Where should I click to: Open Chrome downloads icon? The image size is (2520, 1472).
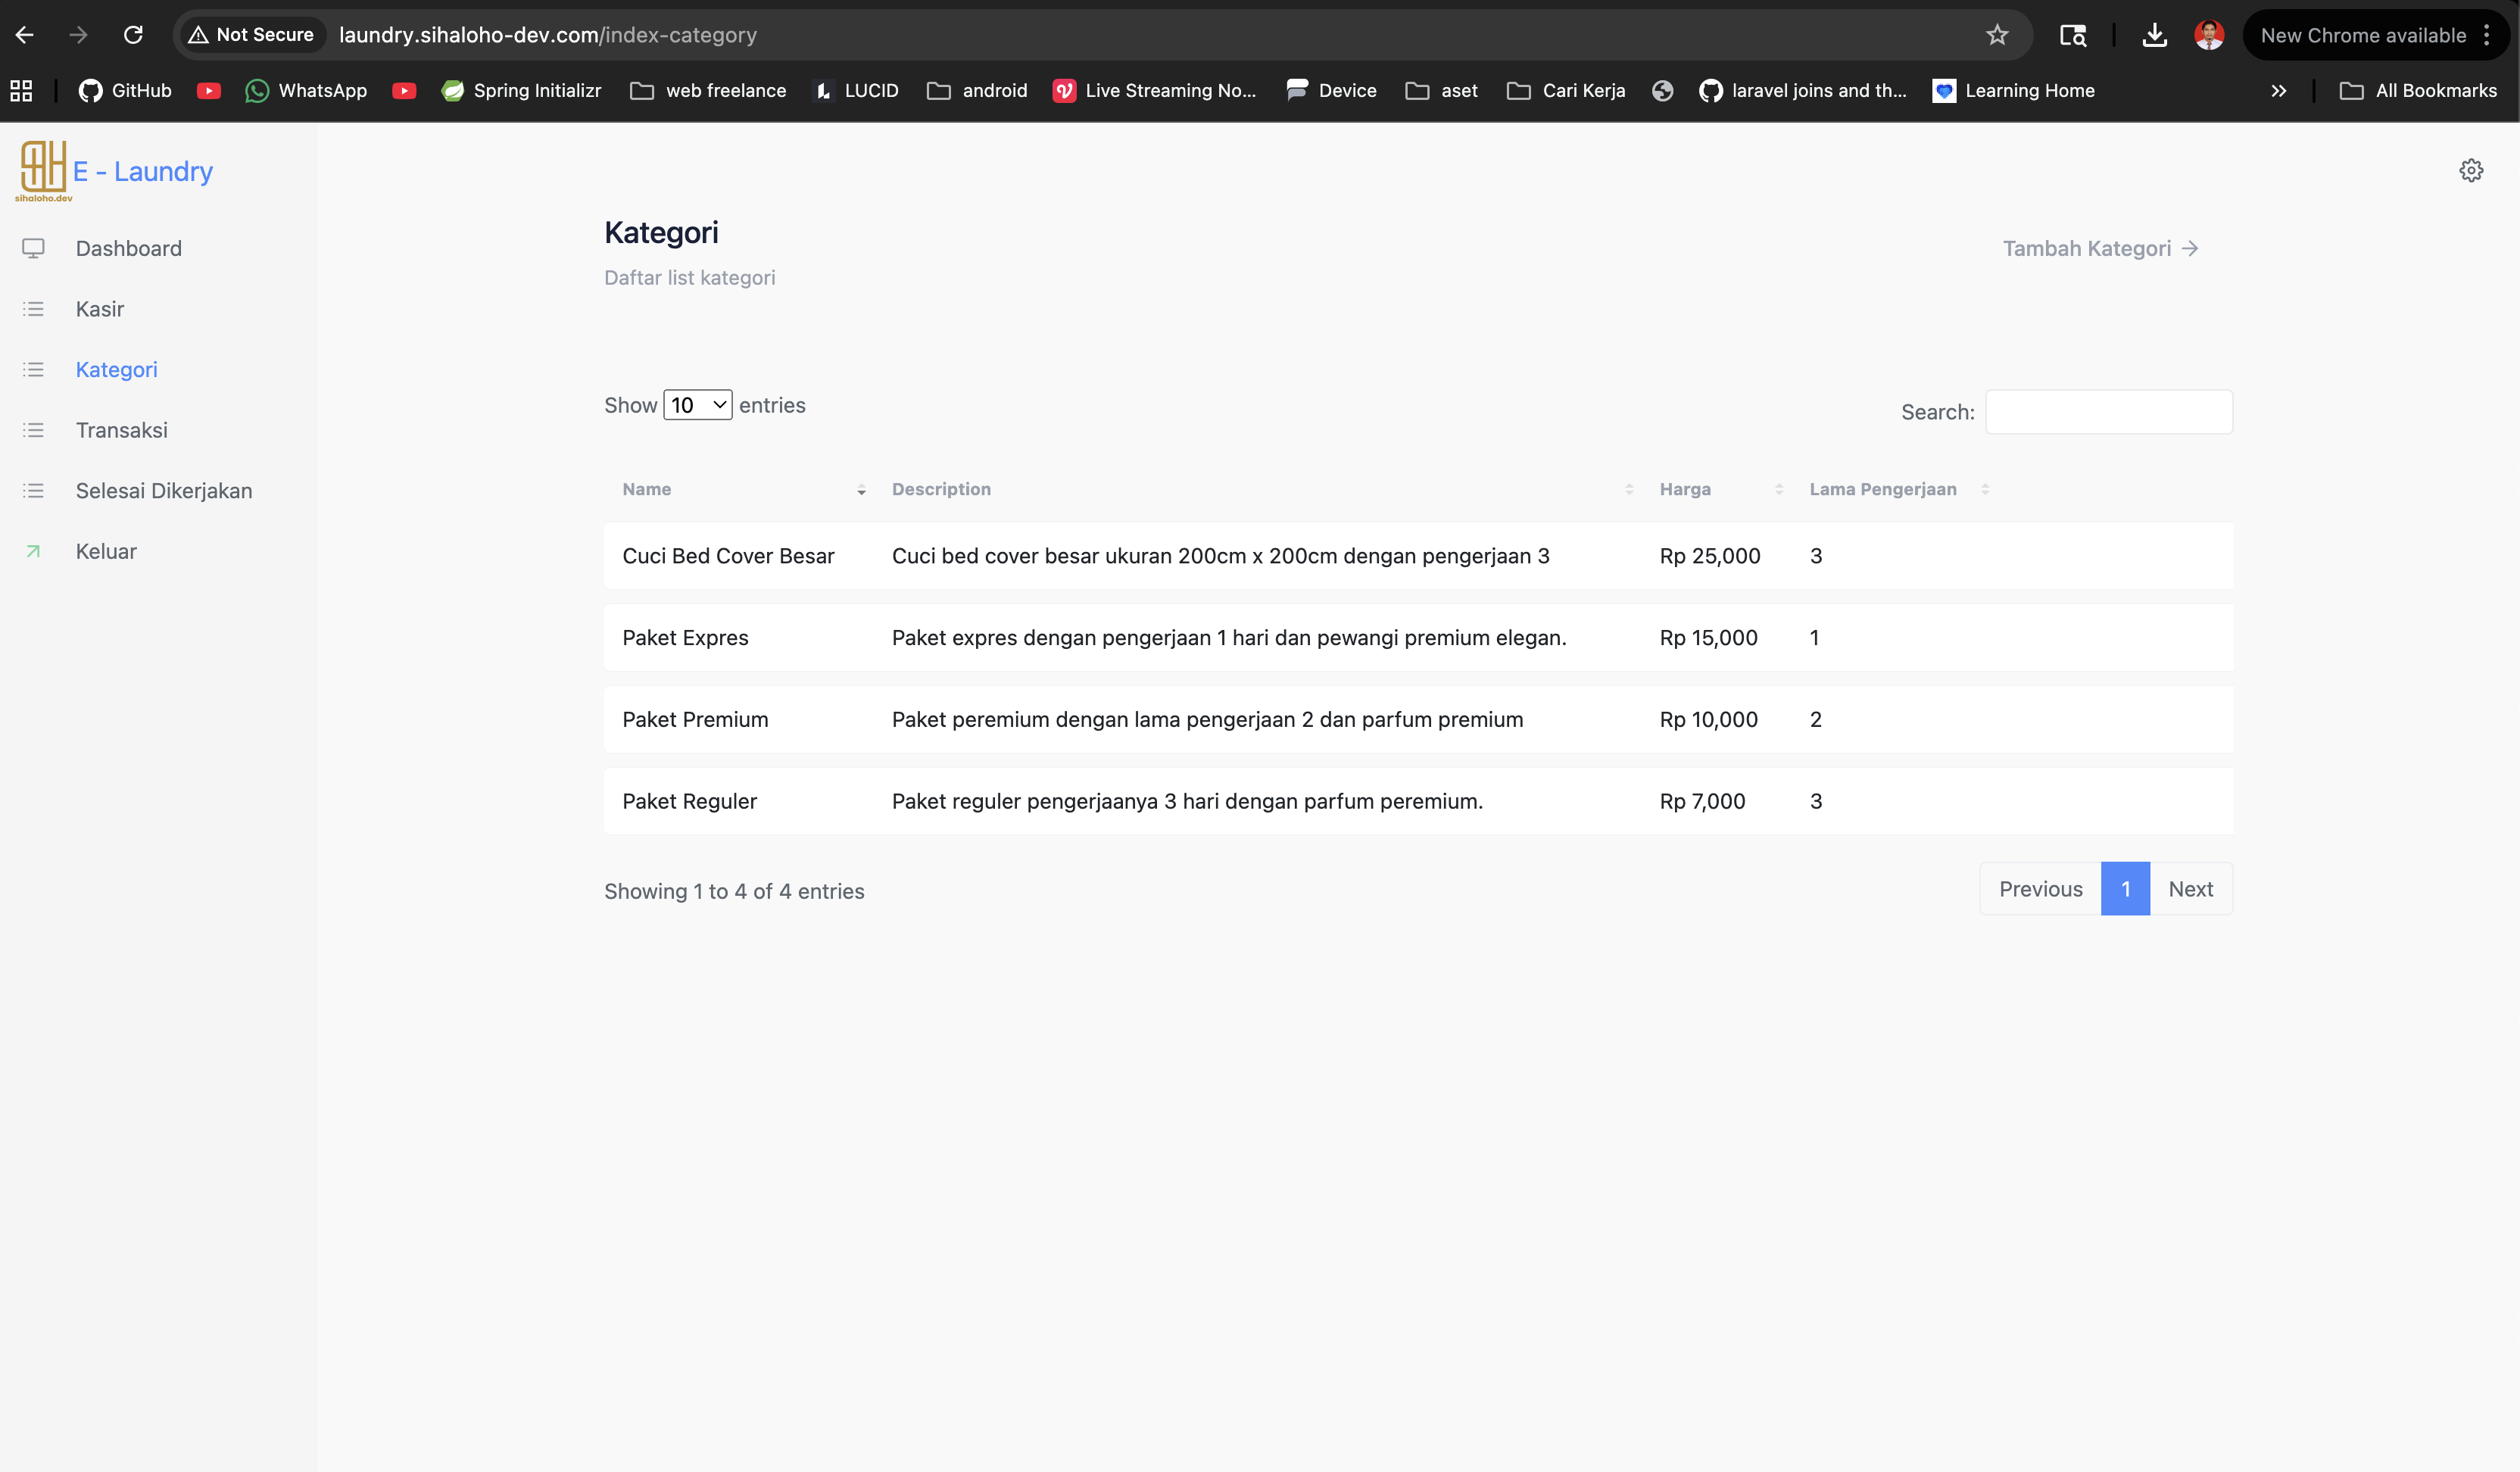pos(2155,35)
